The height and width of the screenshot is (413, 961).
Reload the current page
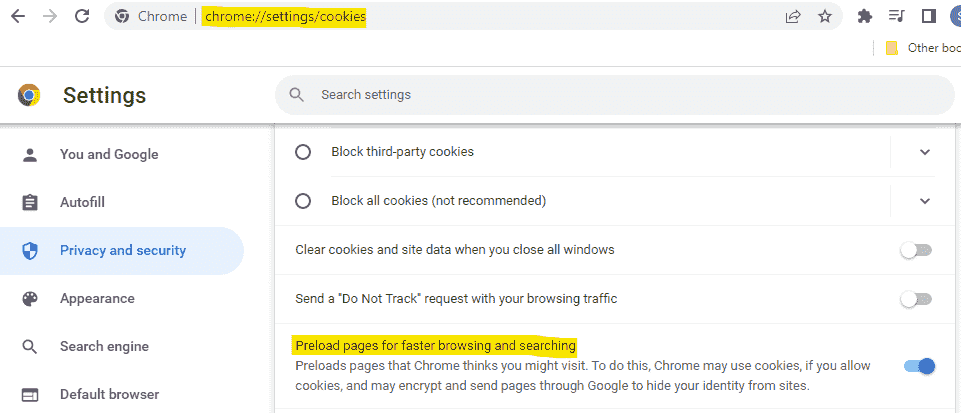pyautogui.click(x=82, y=16)
